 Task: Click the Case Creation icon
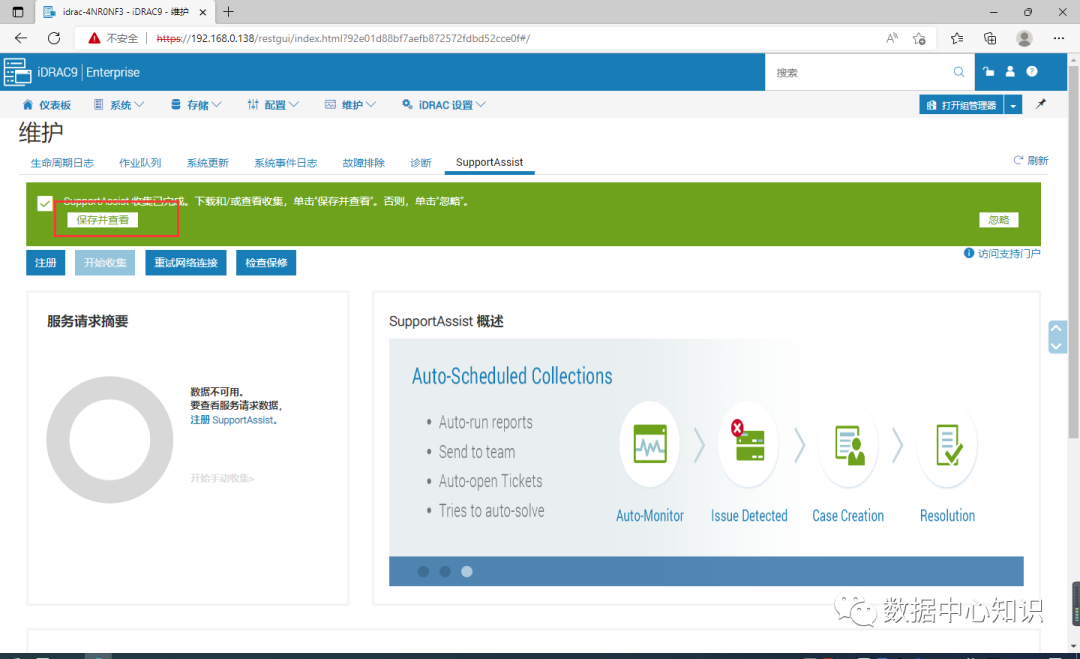849,444
